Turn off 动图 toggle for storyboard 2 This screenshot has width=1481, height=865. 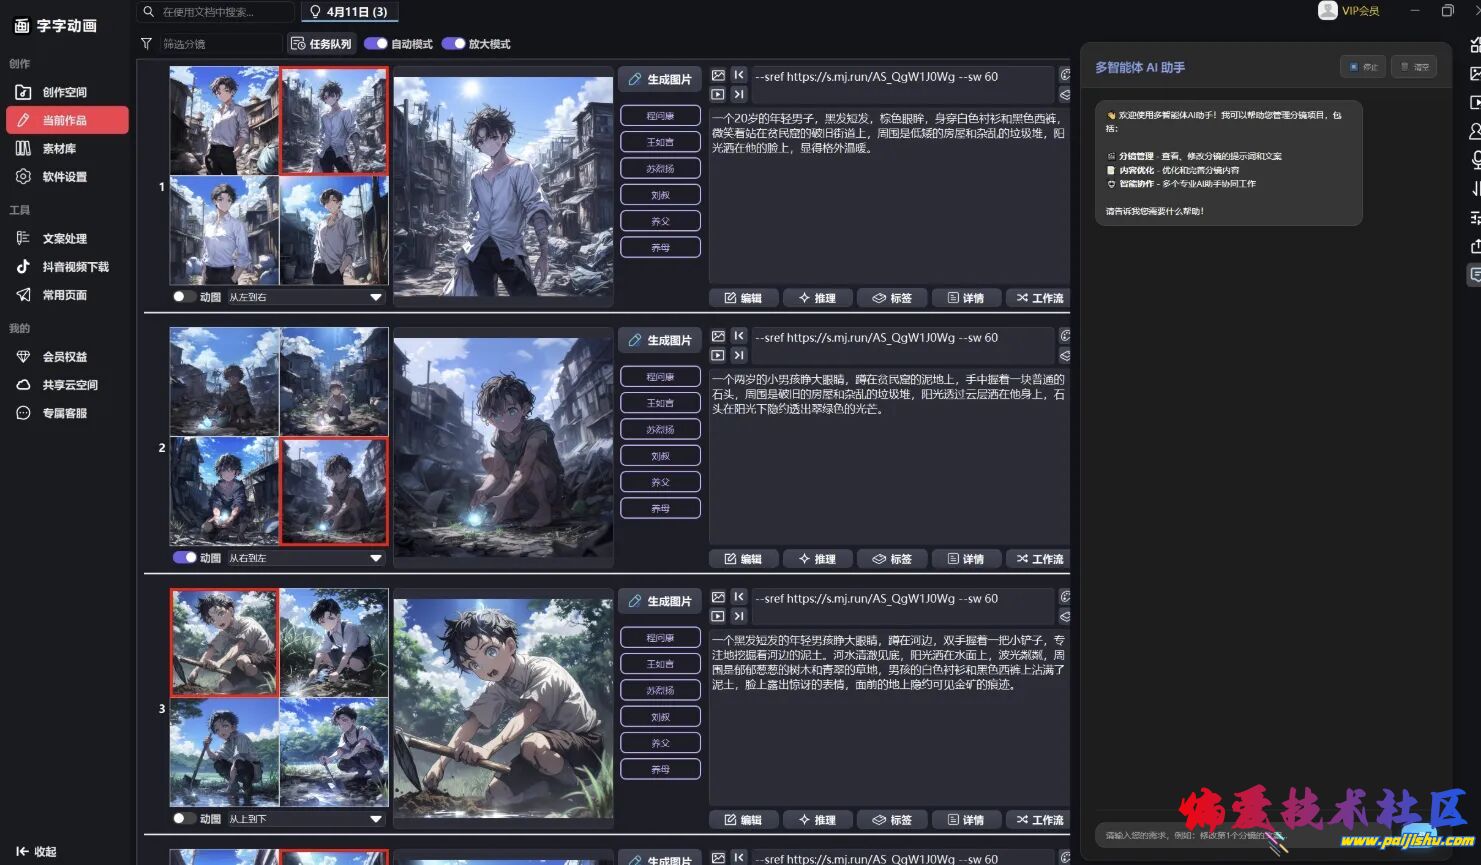[184, 558]
